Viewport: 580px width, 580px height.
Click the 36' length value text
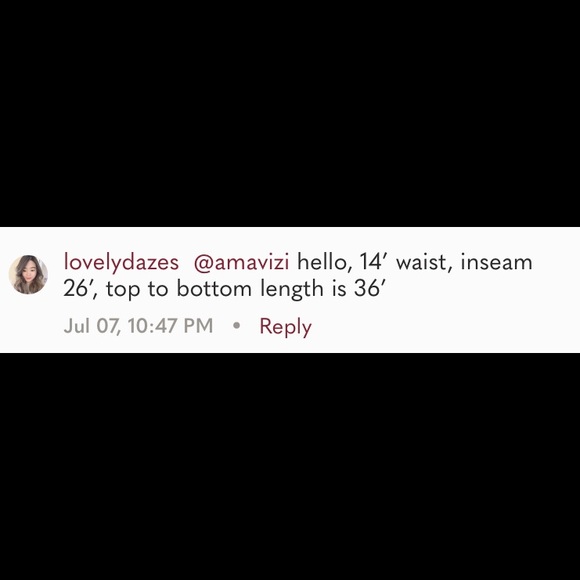pyautogui.click(x=370, y=289)
